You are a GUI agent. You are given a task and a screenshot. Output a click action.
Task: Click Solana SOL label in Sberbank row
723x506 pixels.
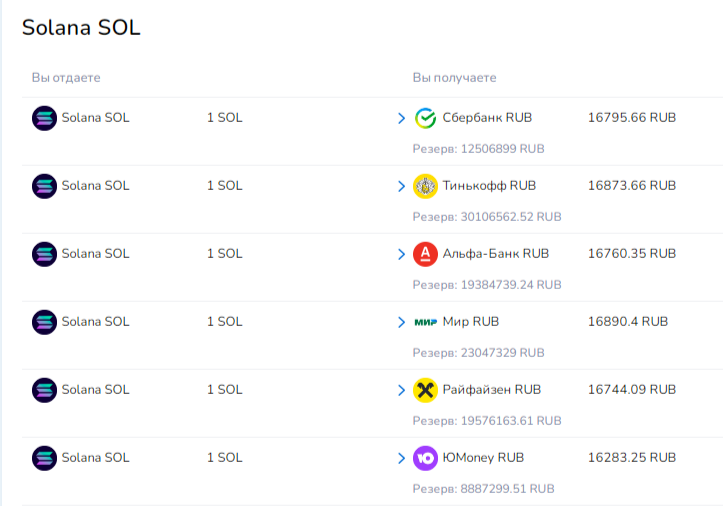(95, 118)
